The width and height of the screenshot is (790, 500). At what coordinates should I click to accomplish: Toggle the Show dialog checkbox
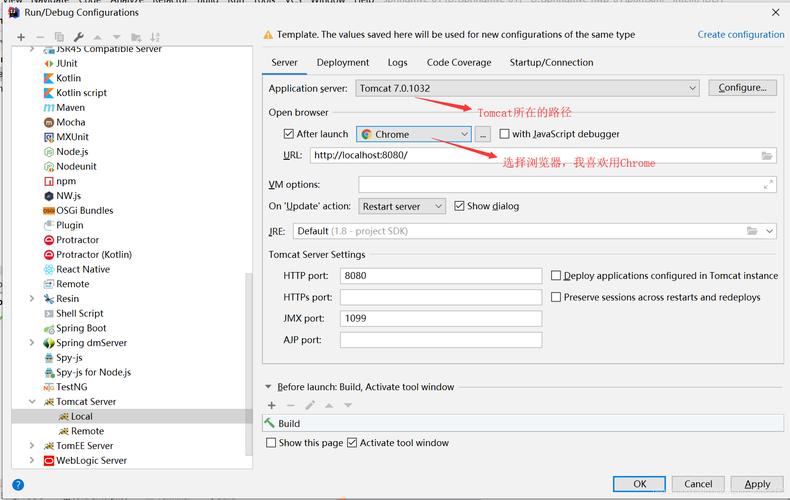(459, 206)
